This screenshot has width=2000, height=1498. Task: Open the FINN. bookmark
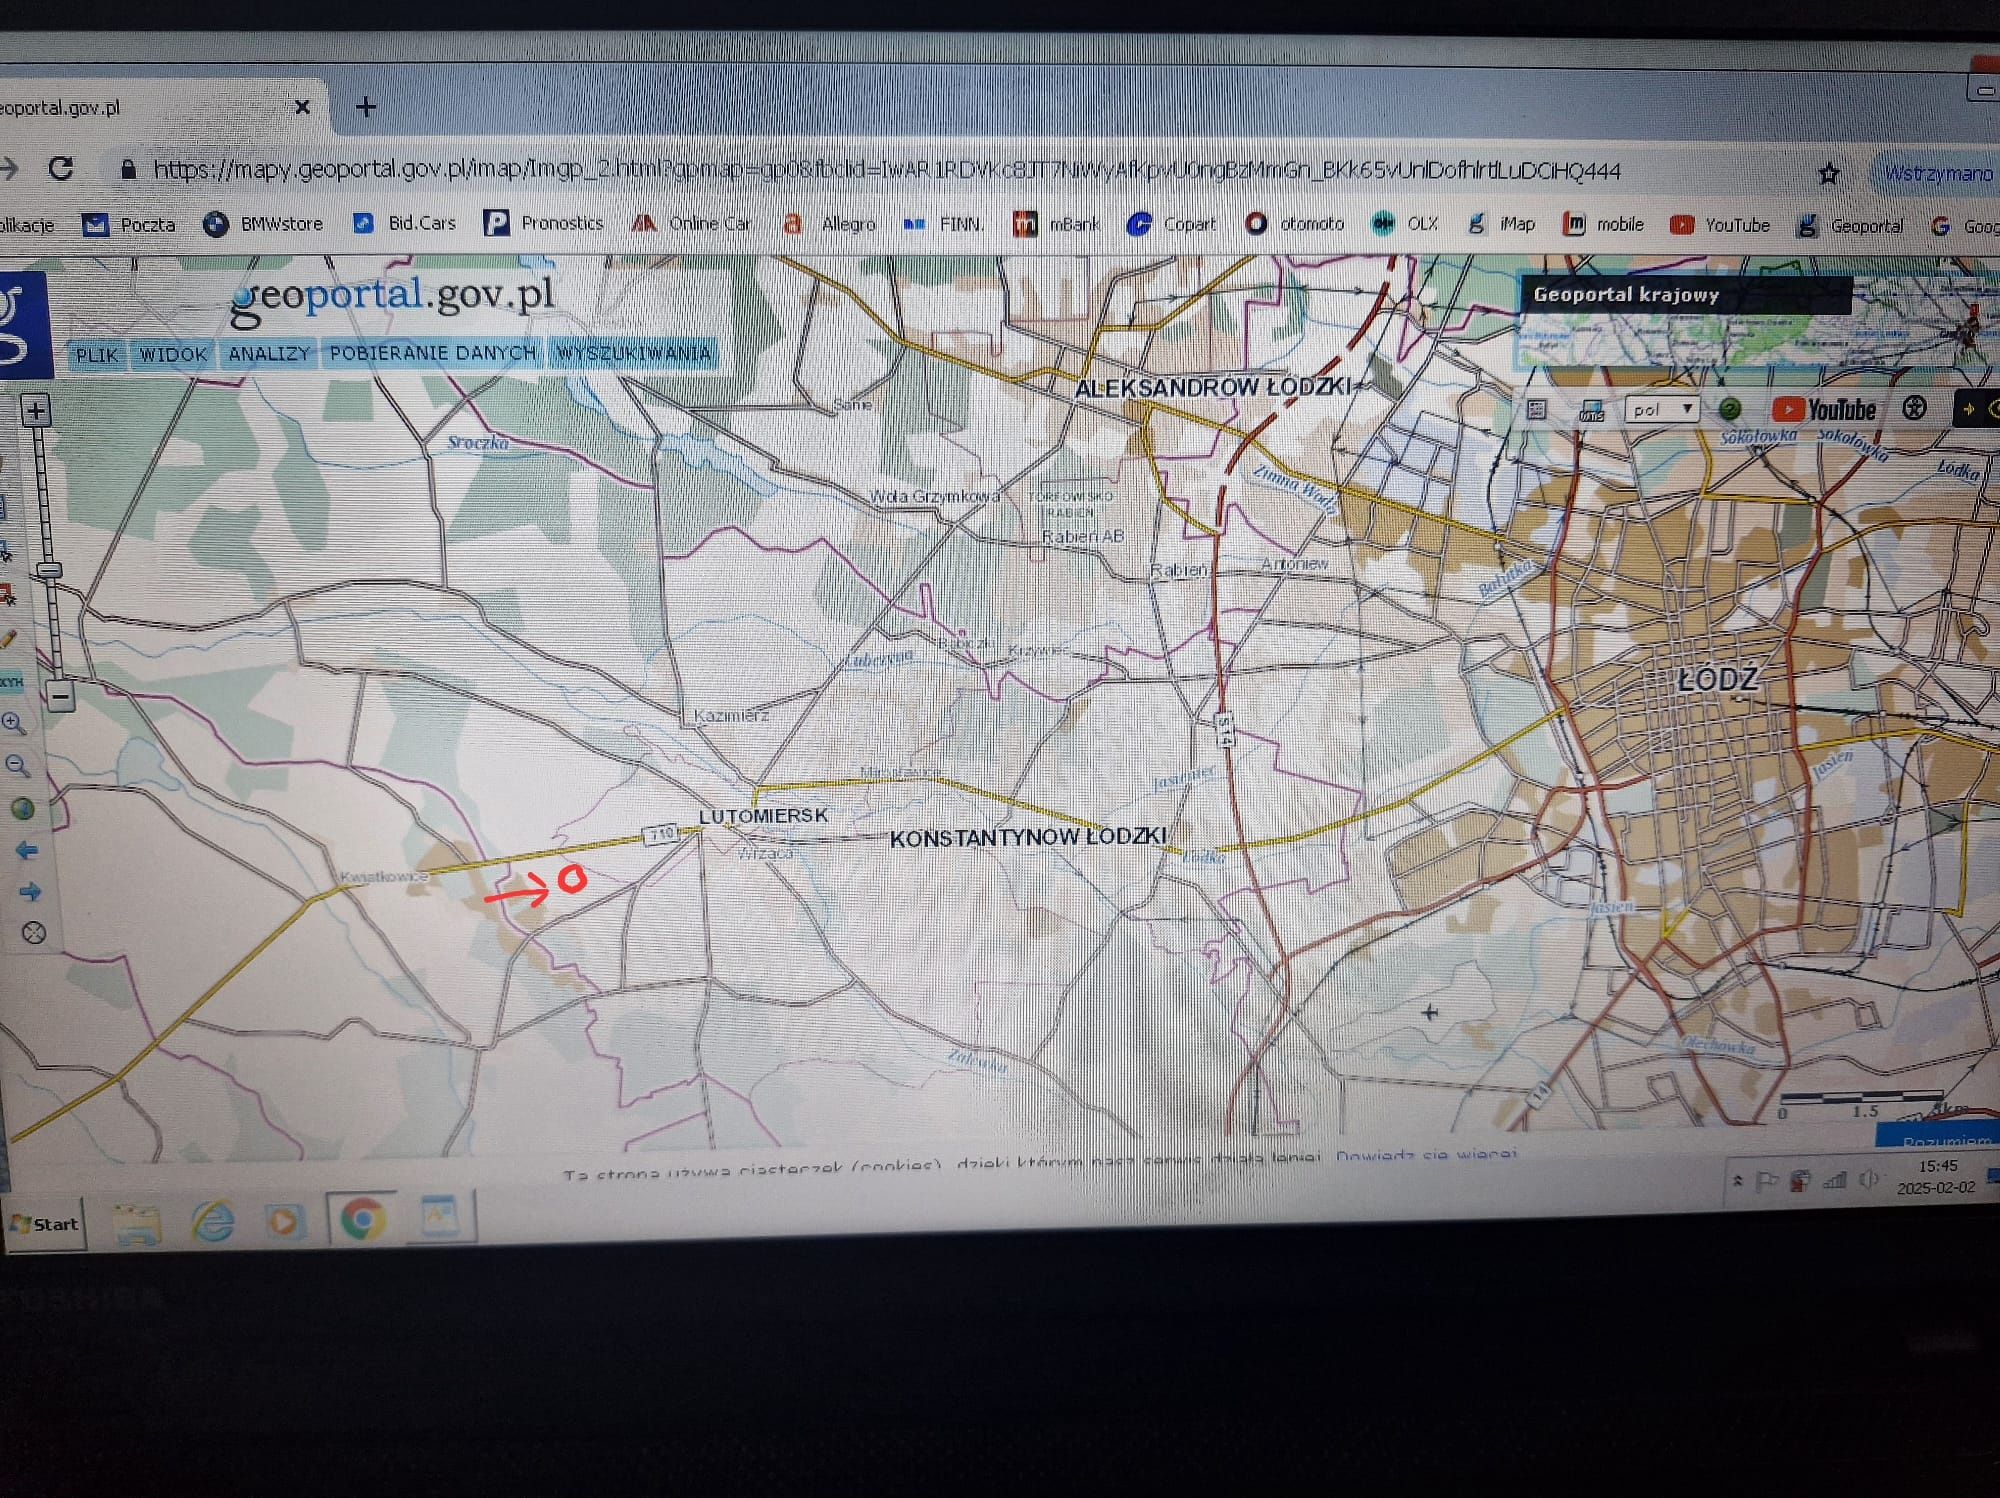click(943, 224)
